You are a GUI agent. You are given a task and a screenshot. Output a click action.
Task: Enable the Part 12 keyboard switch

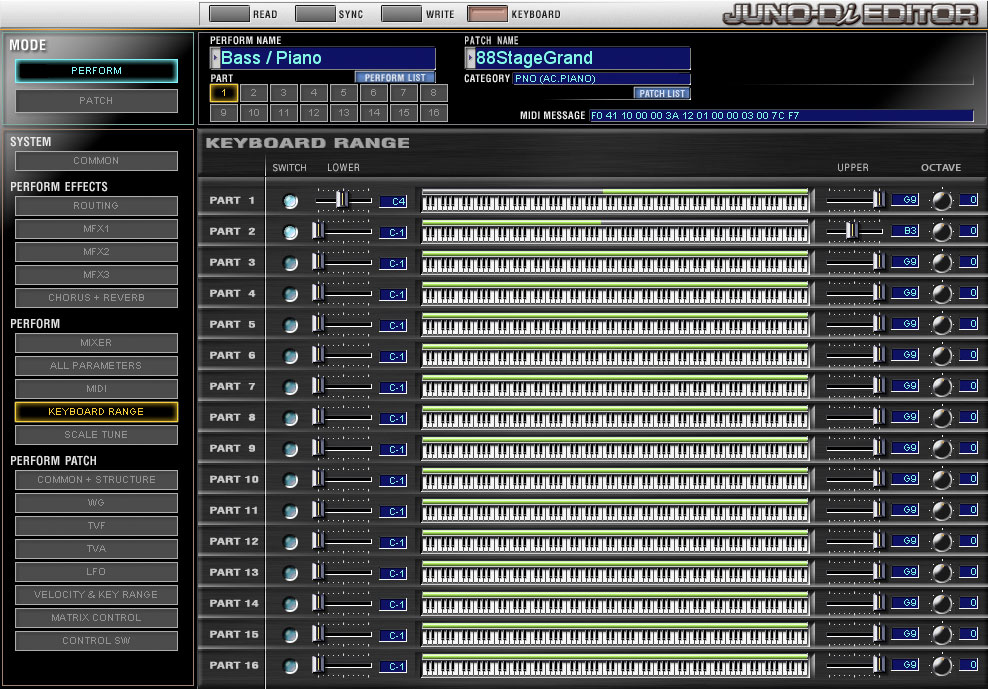290,542
